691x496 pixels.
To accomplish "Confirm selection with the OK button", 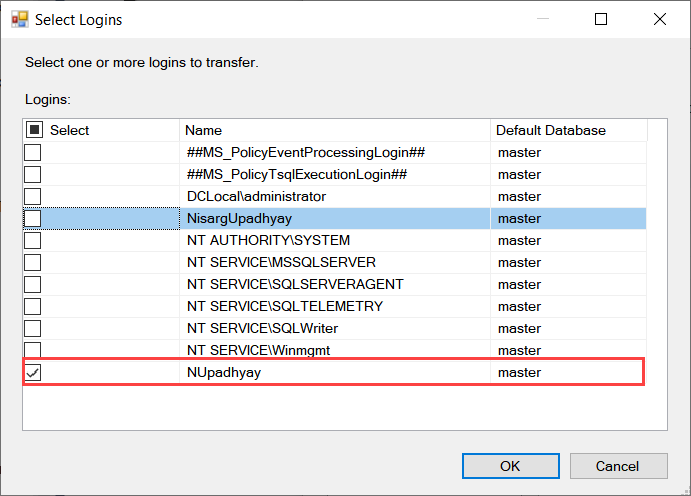I will tap(510, 466).
